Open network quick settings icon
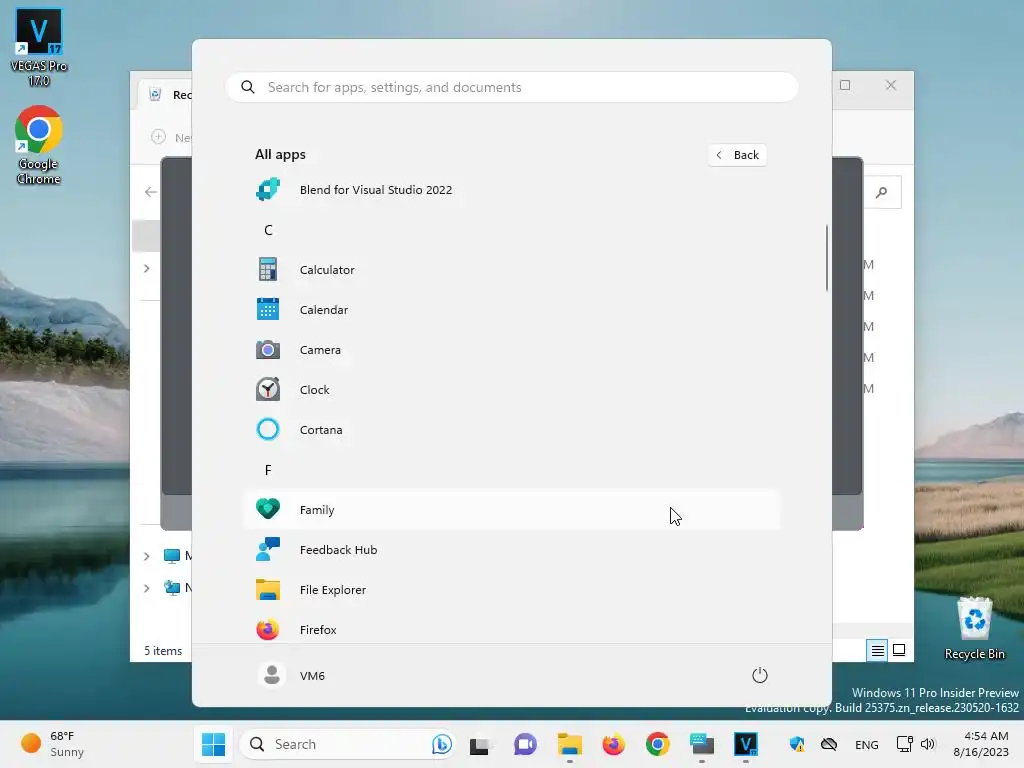 click(904, 744)
